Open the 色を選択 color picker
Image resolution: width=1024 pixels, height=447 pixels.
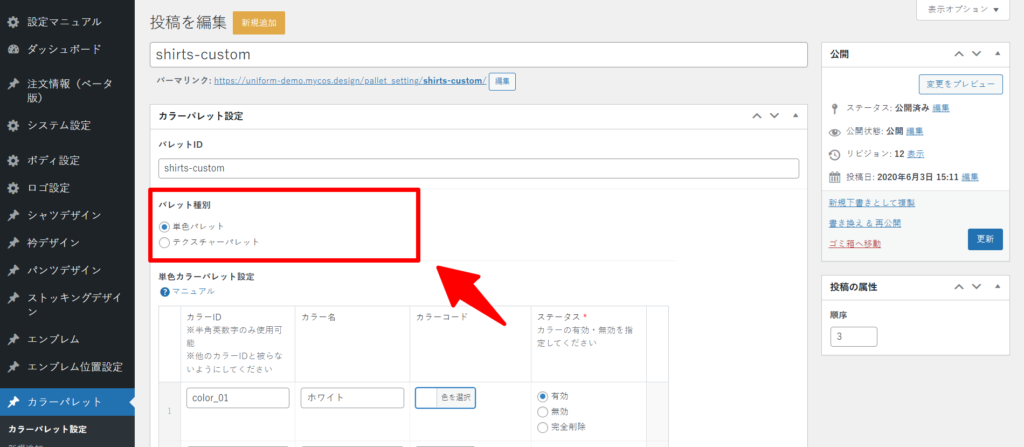click(x=445, y=397)
